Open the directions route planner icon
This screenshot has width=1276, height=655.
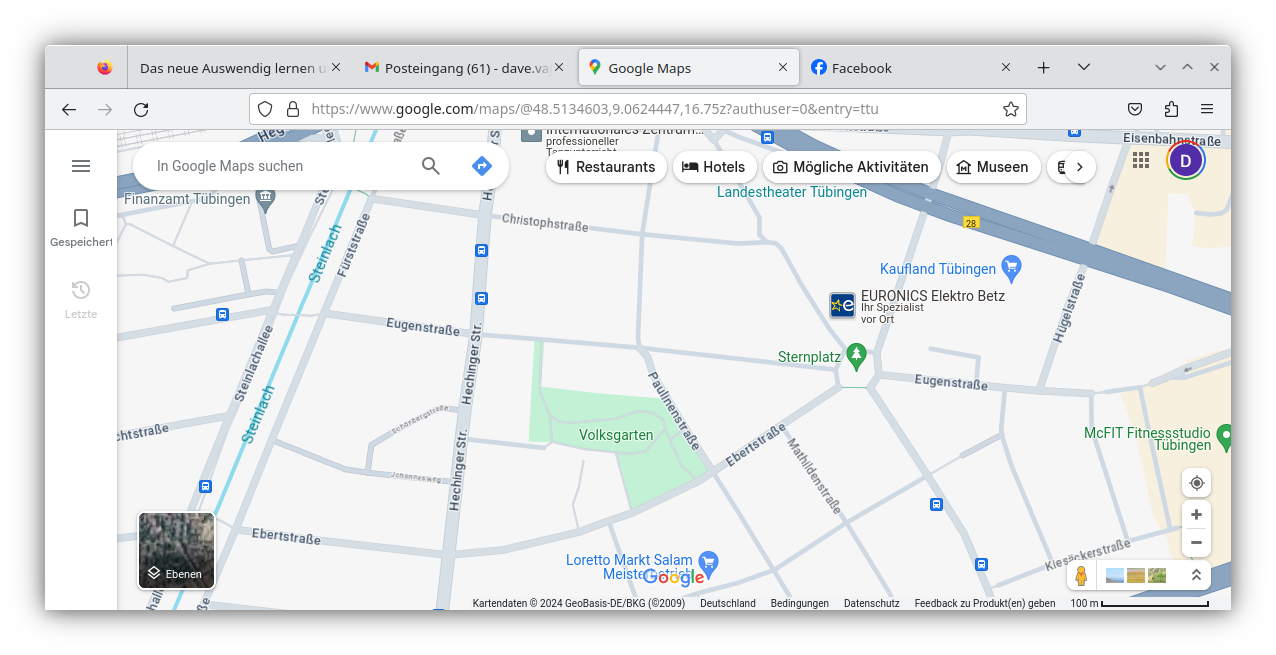point(482,166)
